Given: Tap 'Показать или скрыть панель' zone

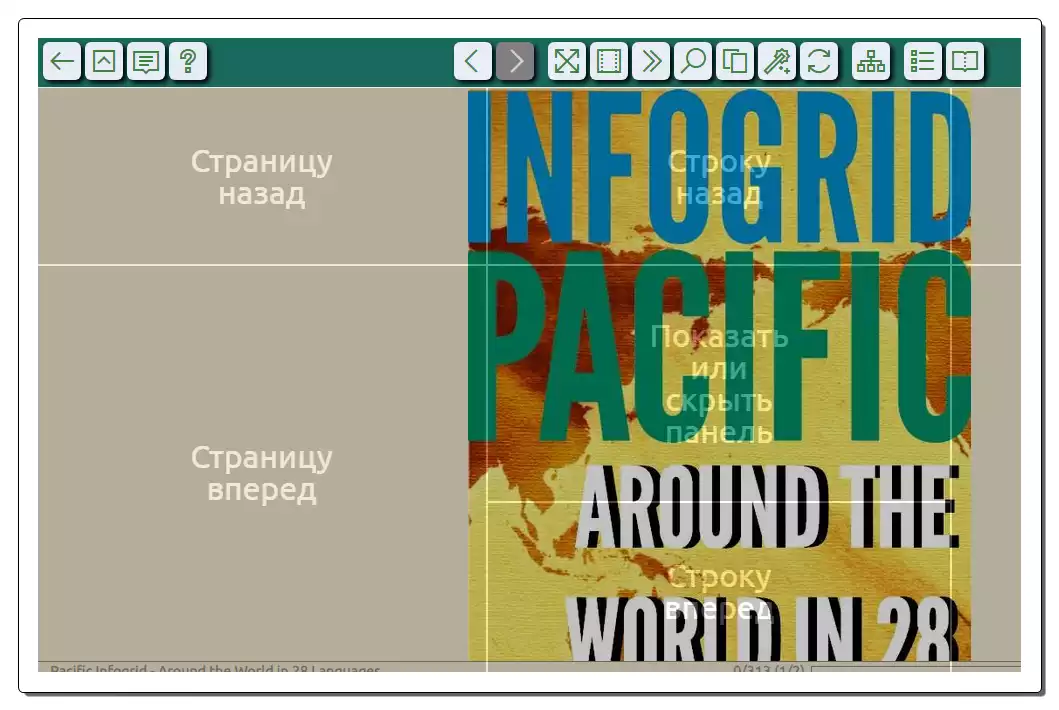Looking at the screenshot, I should pos(719,383).
